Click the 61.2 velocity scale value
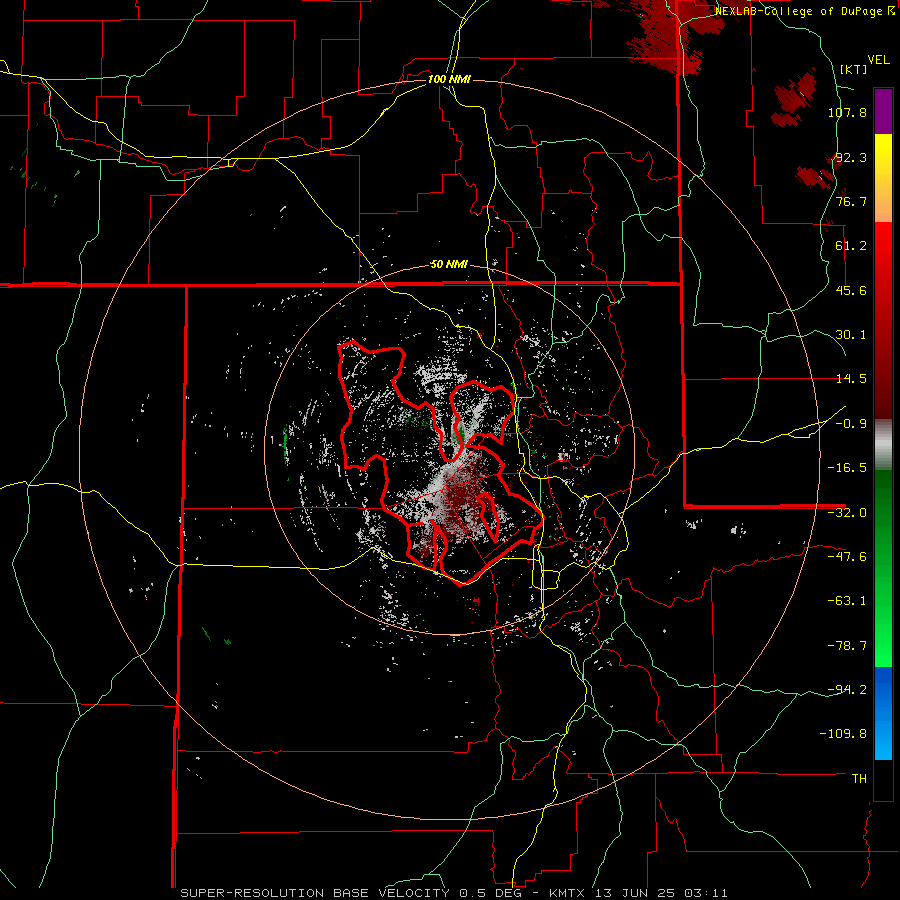 [x=851, y=246]
